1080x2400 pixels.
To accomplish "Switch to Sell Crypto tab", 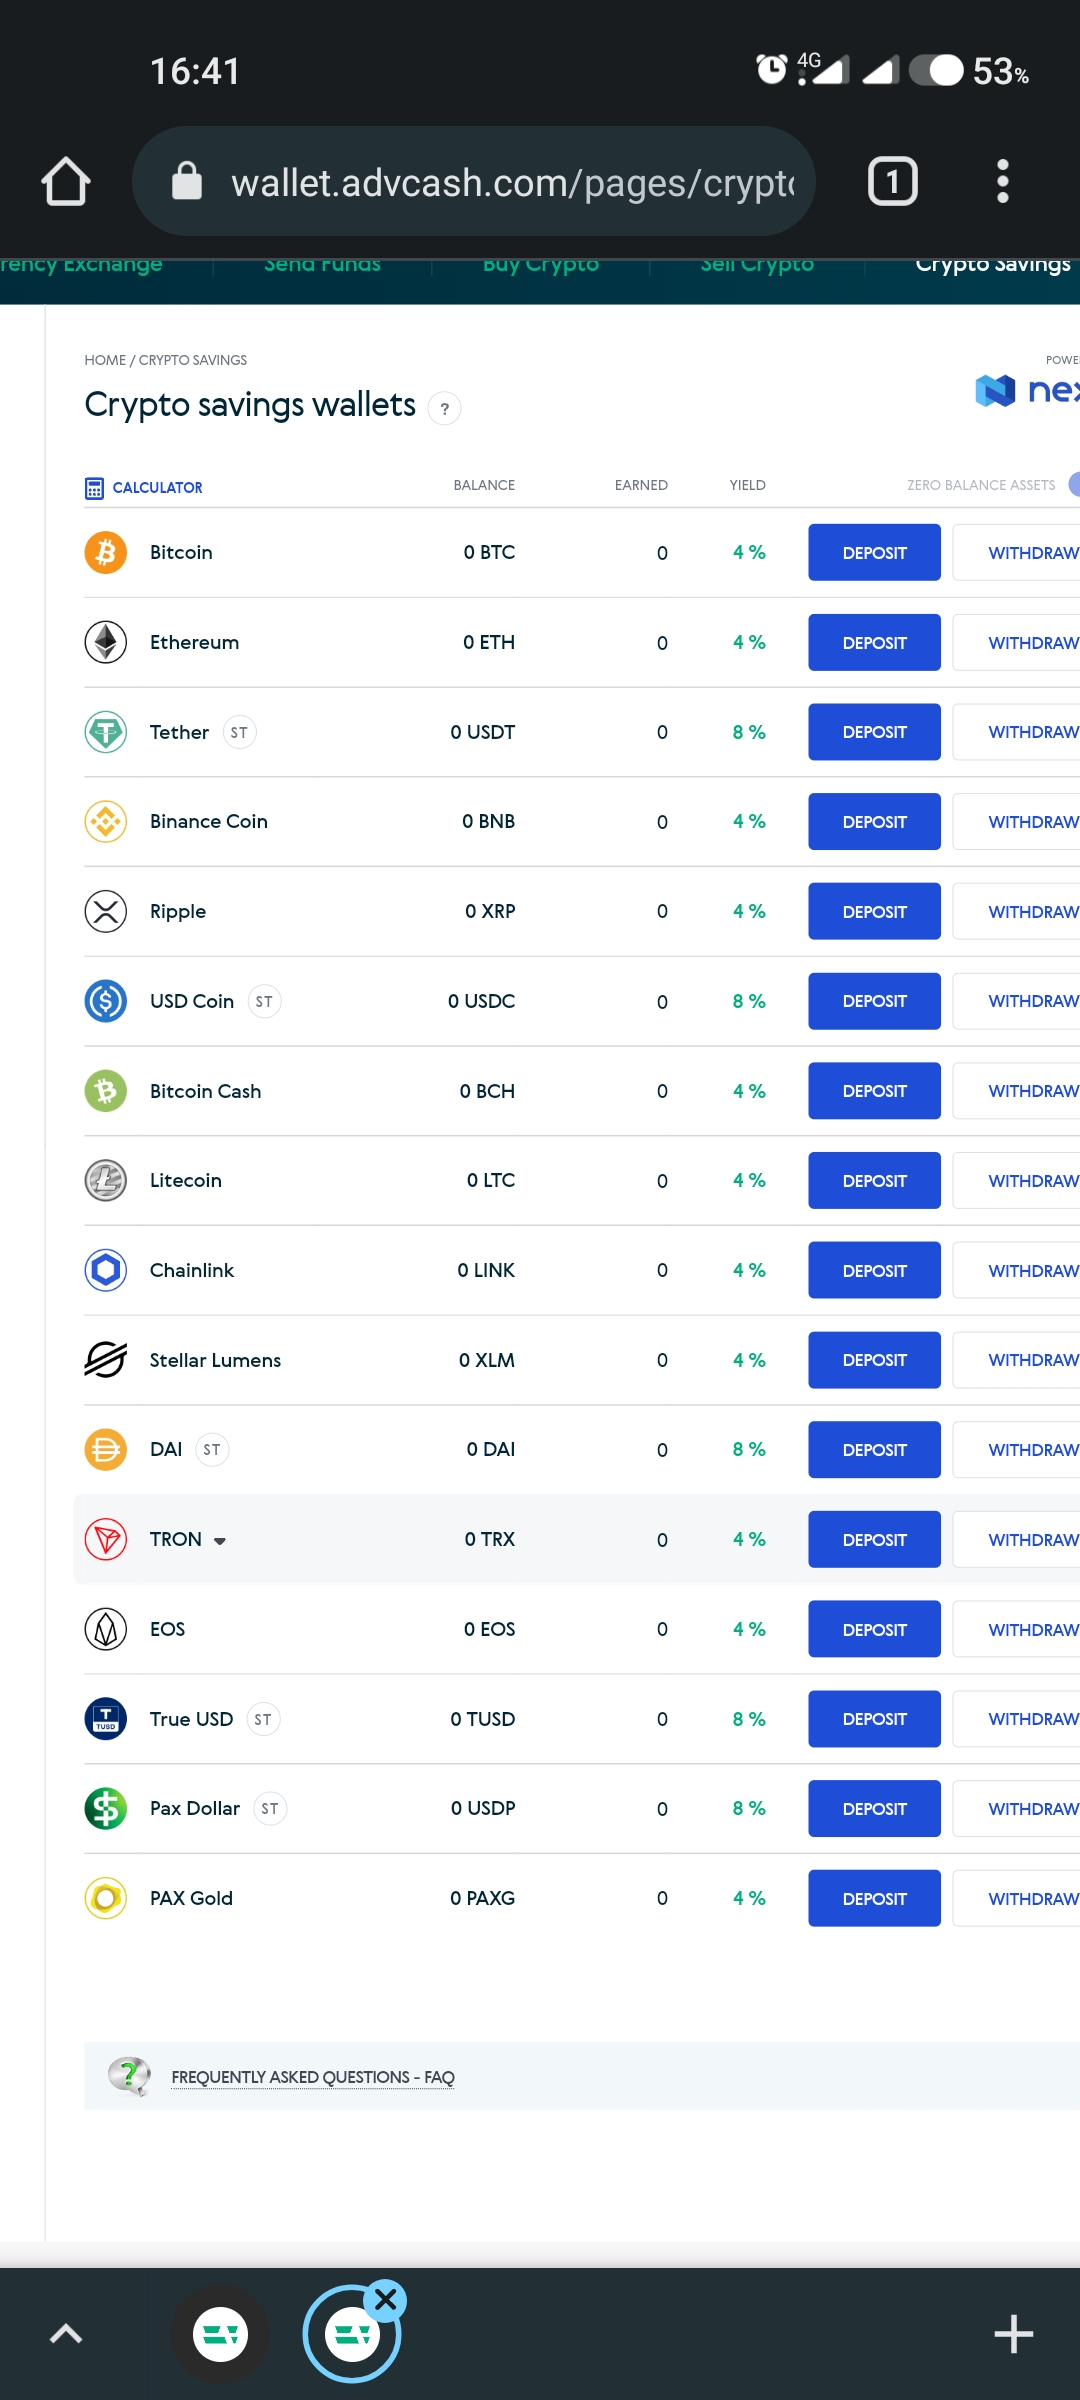I will 757,265.
